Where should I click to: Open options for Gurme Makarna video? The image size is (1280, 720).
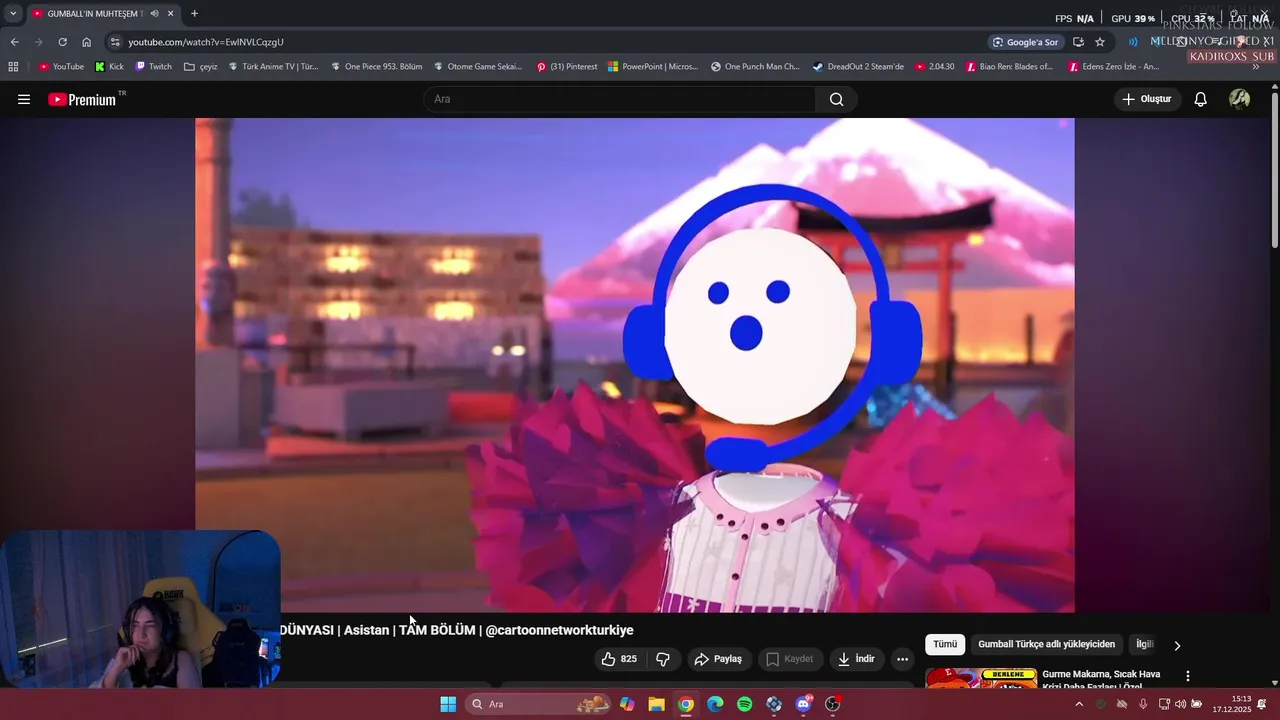pos(1188,676)
